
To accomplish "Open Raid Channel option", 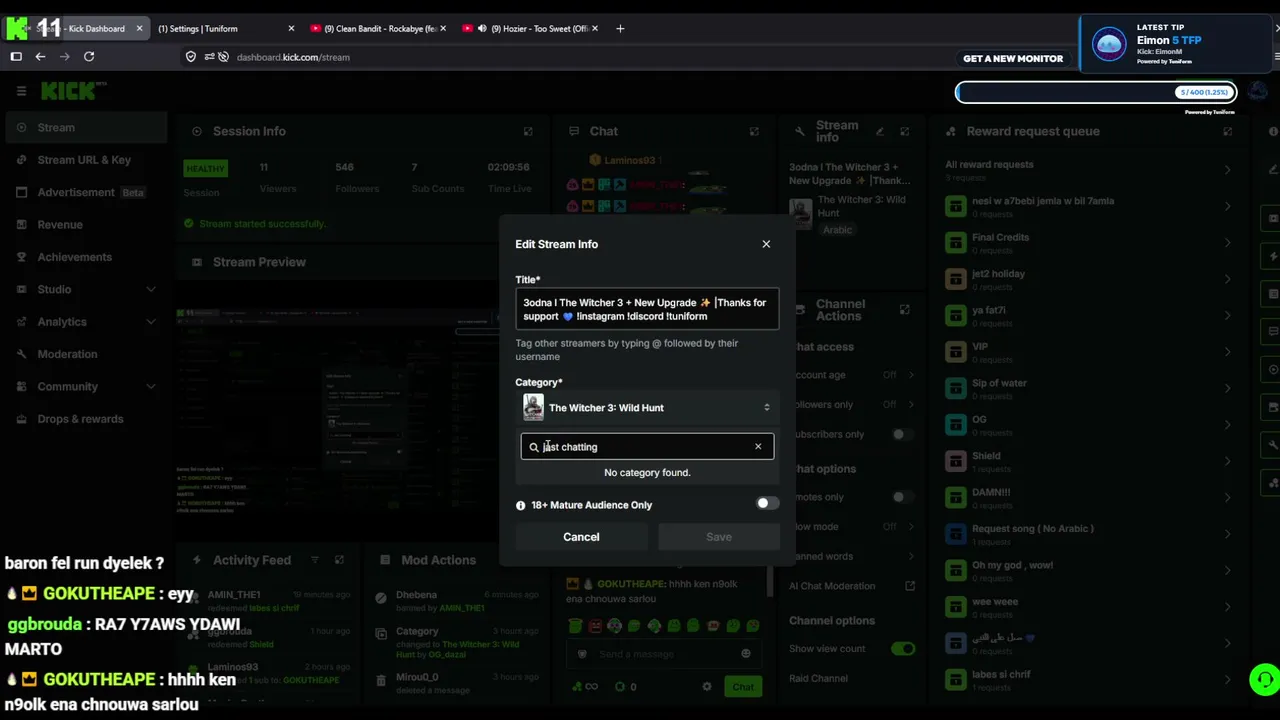I will click(x=851, y=678).
